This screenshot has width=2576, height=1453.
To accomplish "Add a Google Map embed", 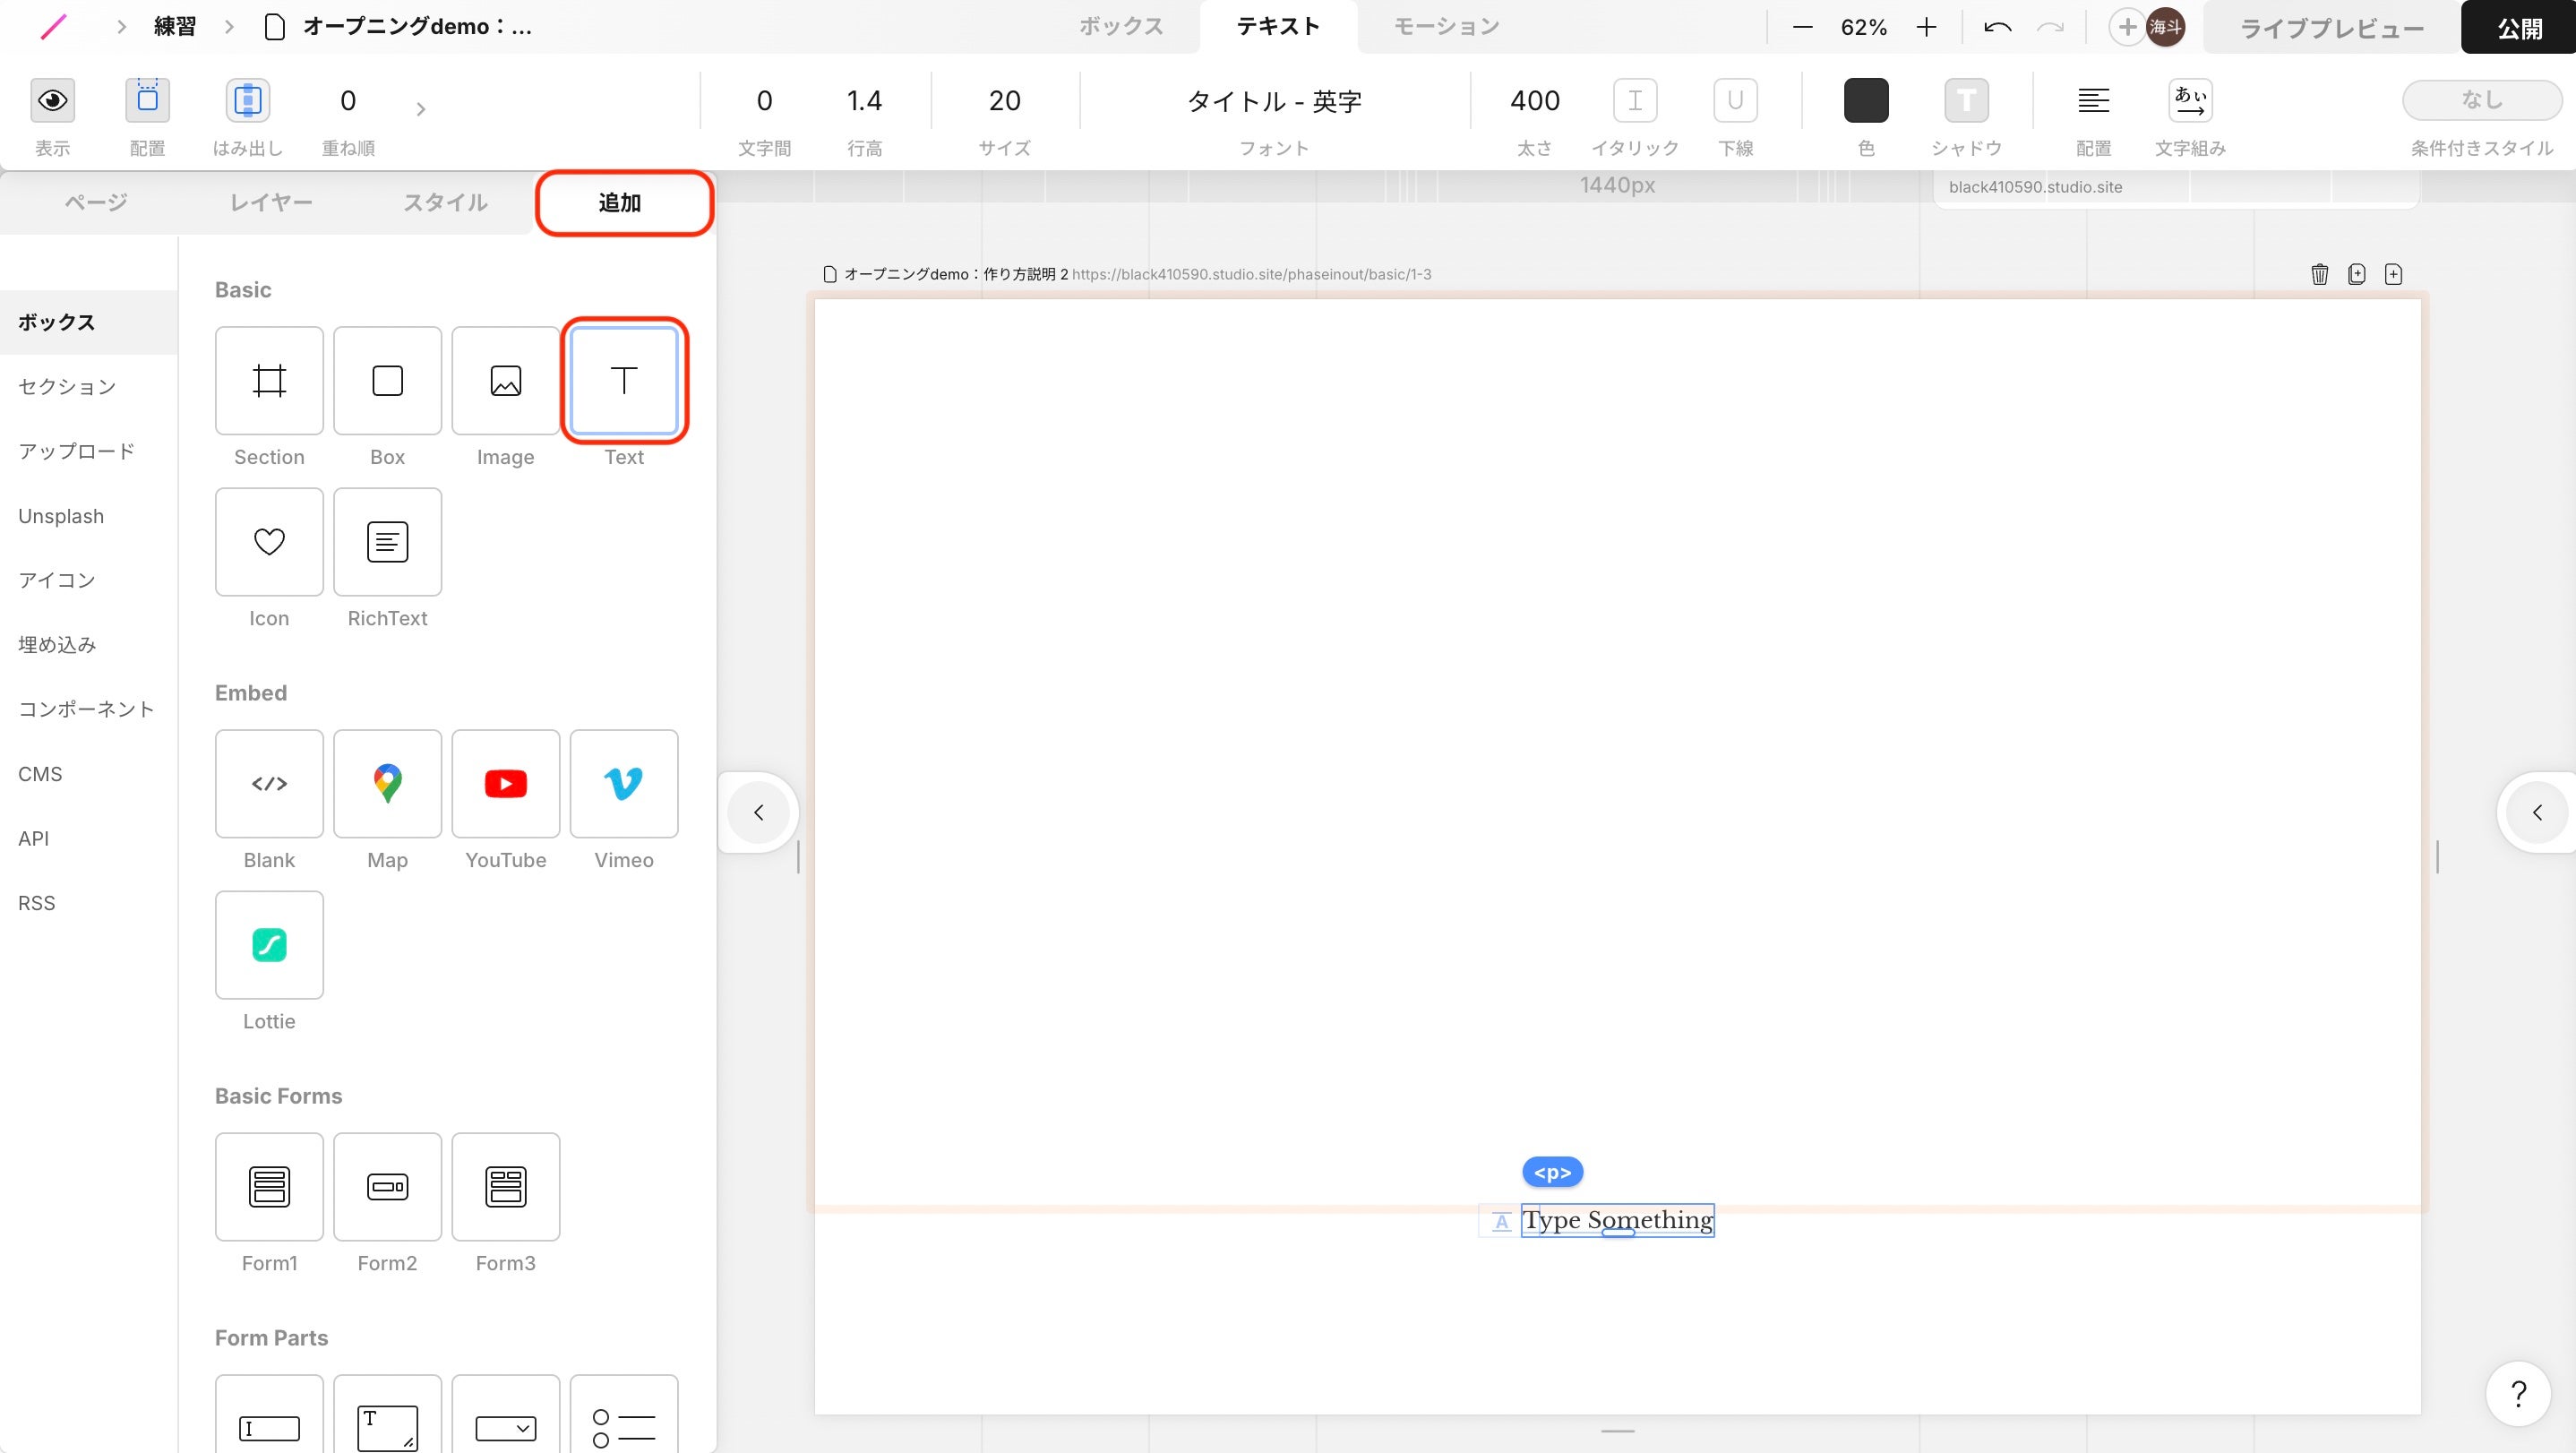I will (x=387, y=783).
